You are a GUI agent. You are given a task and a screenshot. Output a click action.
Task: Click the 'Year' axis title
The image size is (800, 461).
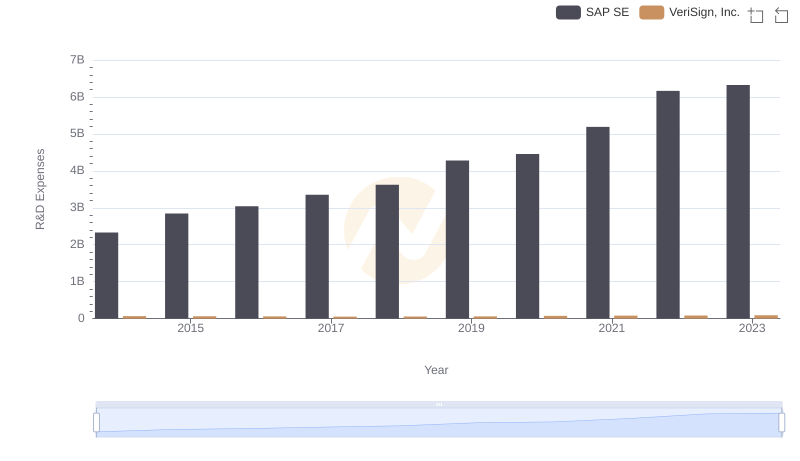point(436,370)
